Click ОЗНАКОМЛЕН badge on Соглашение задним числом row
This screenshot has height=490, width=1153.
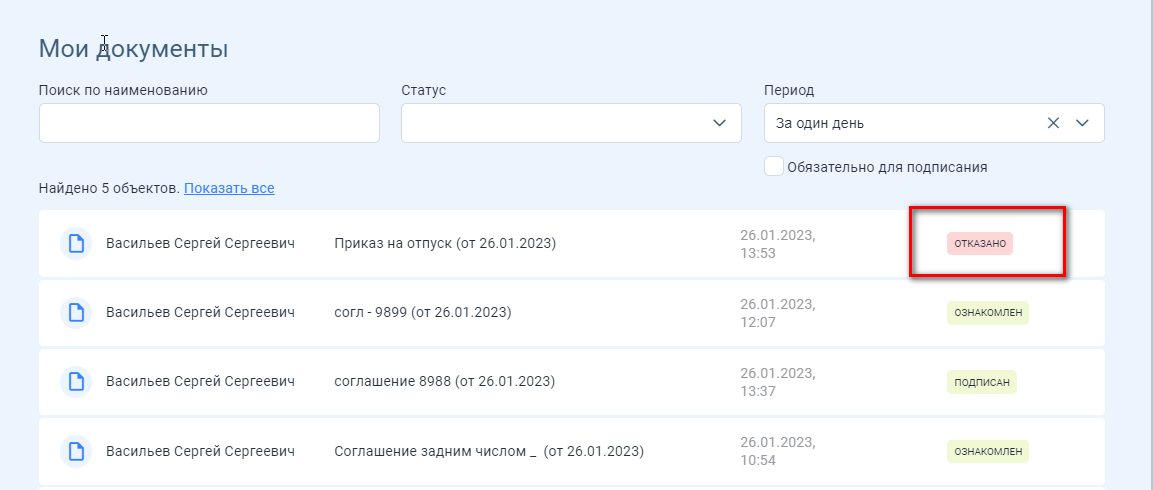pyautogui.click(x=988, y=452)
